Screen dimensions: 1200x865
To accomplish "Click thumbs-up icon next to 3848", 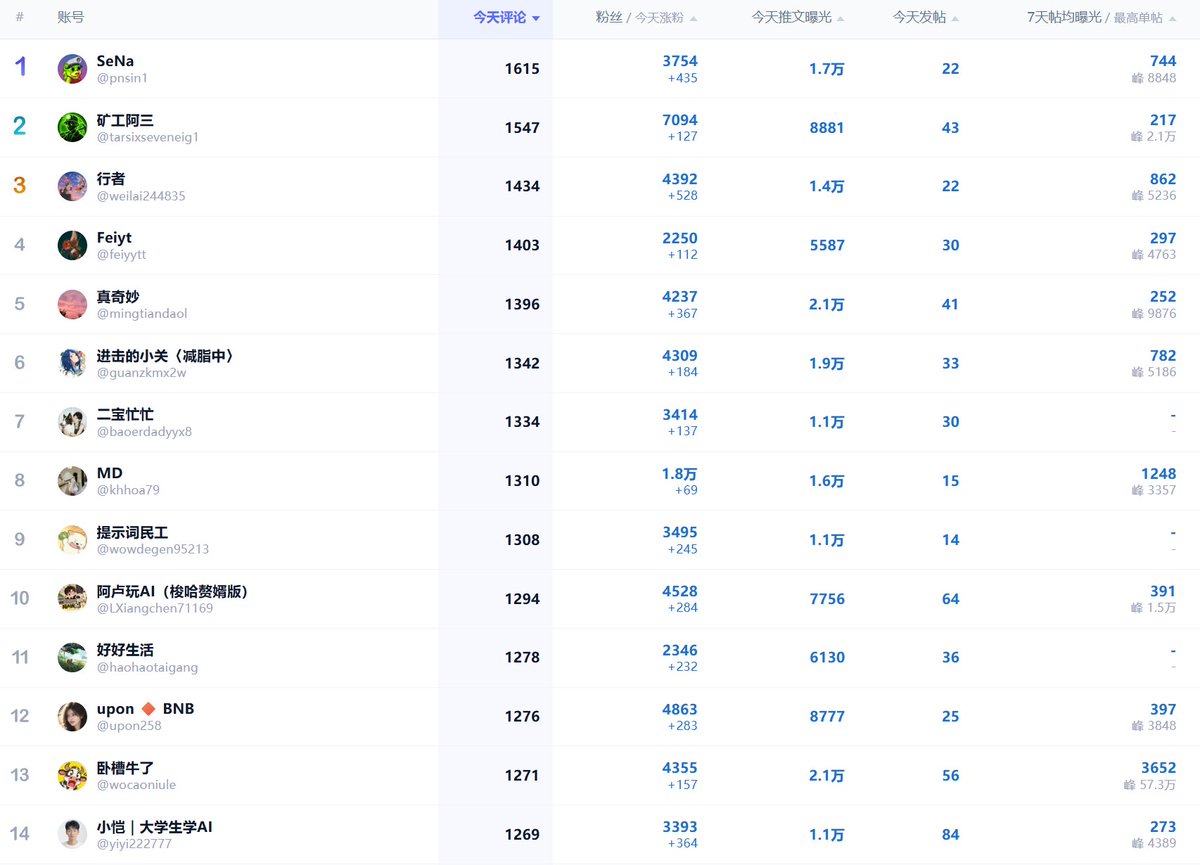I will pos(1137,725).
